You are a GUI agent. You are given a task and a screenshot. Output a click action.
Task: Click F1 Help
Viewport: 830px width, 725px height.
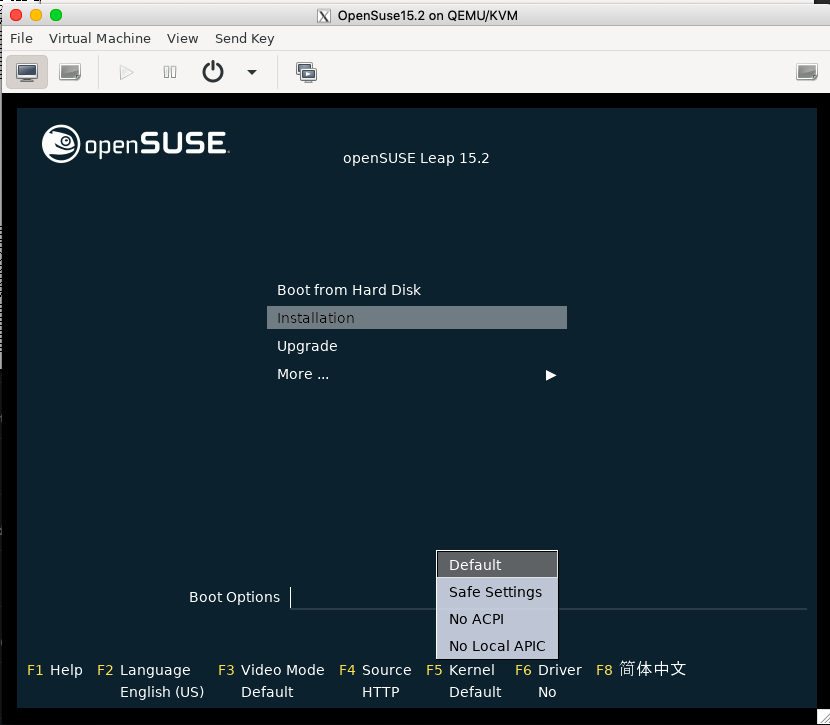point(55,670)
